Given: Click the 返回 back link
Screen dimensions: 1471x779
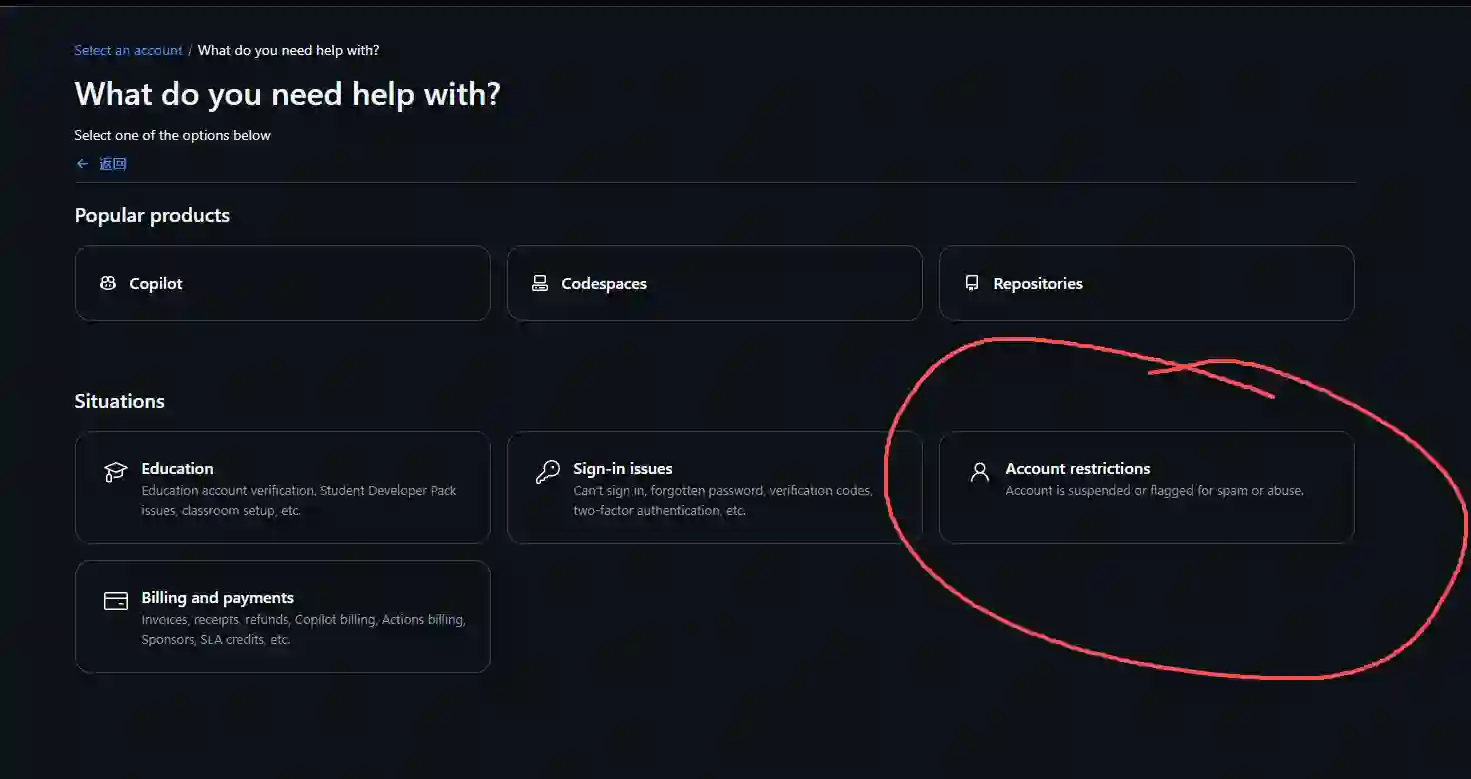Looking at the screenshot, I should point(112,163).
